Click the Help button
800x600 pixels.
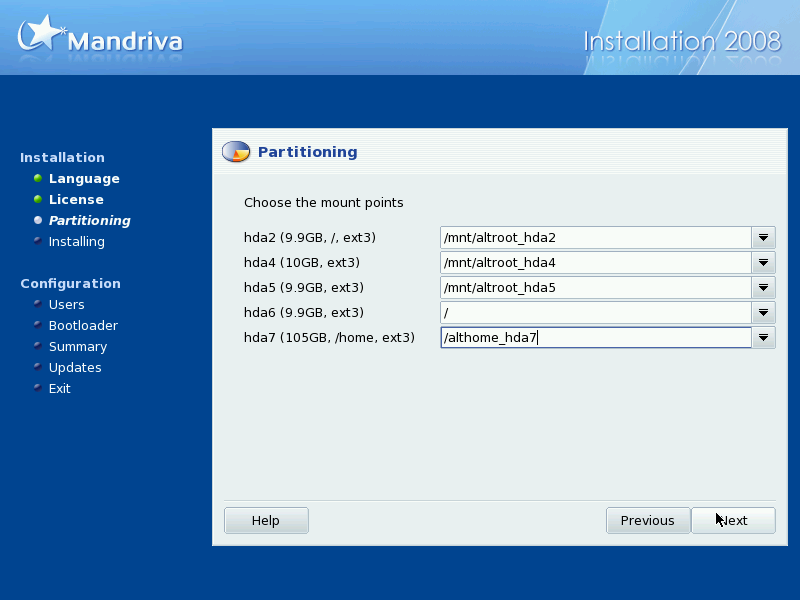pos(266,520)
